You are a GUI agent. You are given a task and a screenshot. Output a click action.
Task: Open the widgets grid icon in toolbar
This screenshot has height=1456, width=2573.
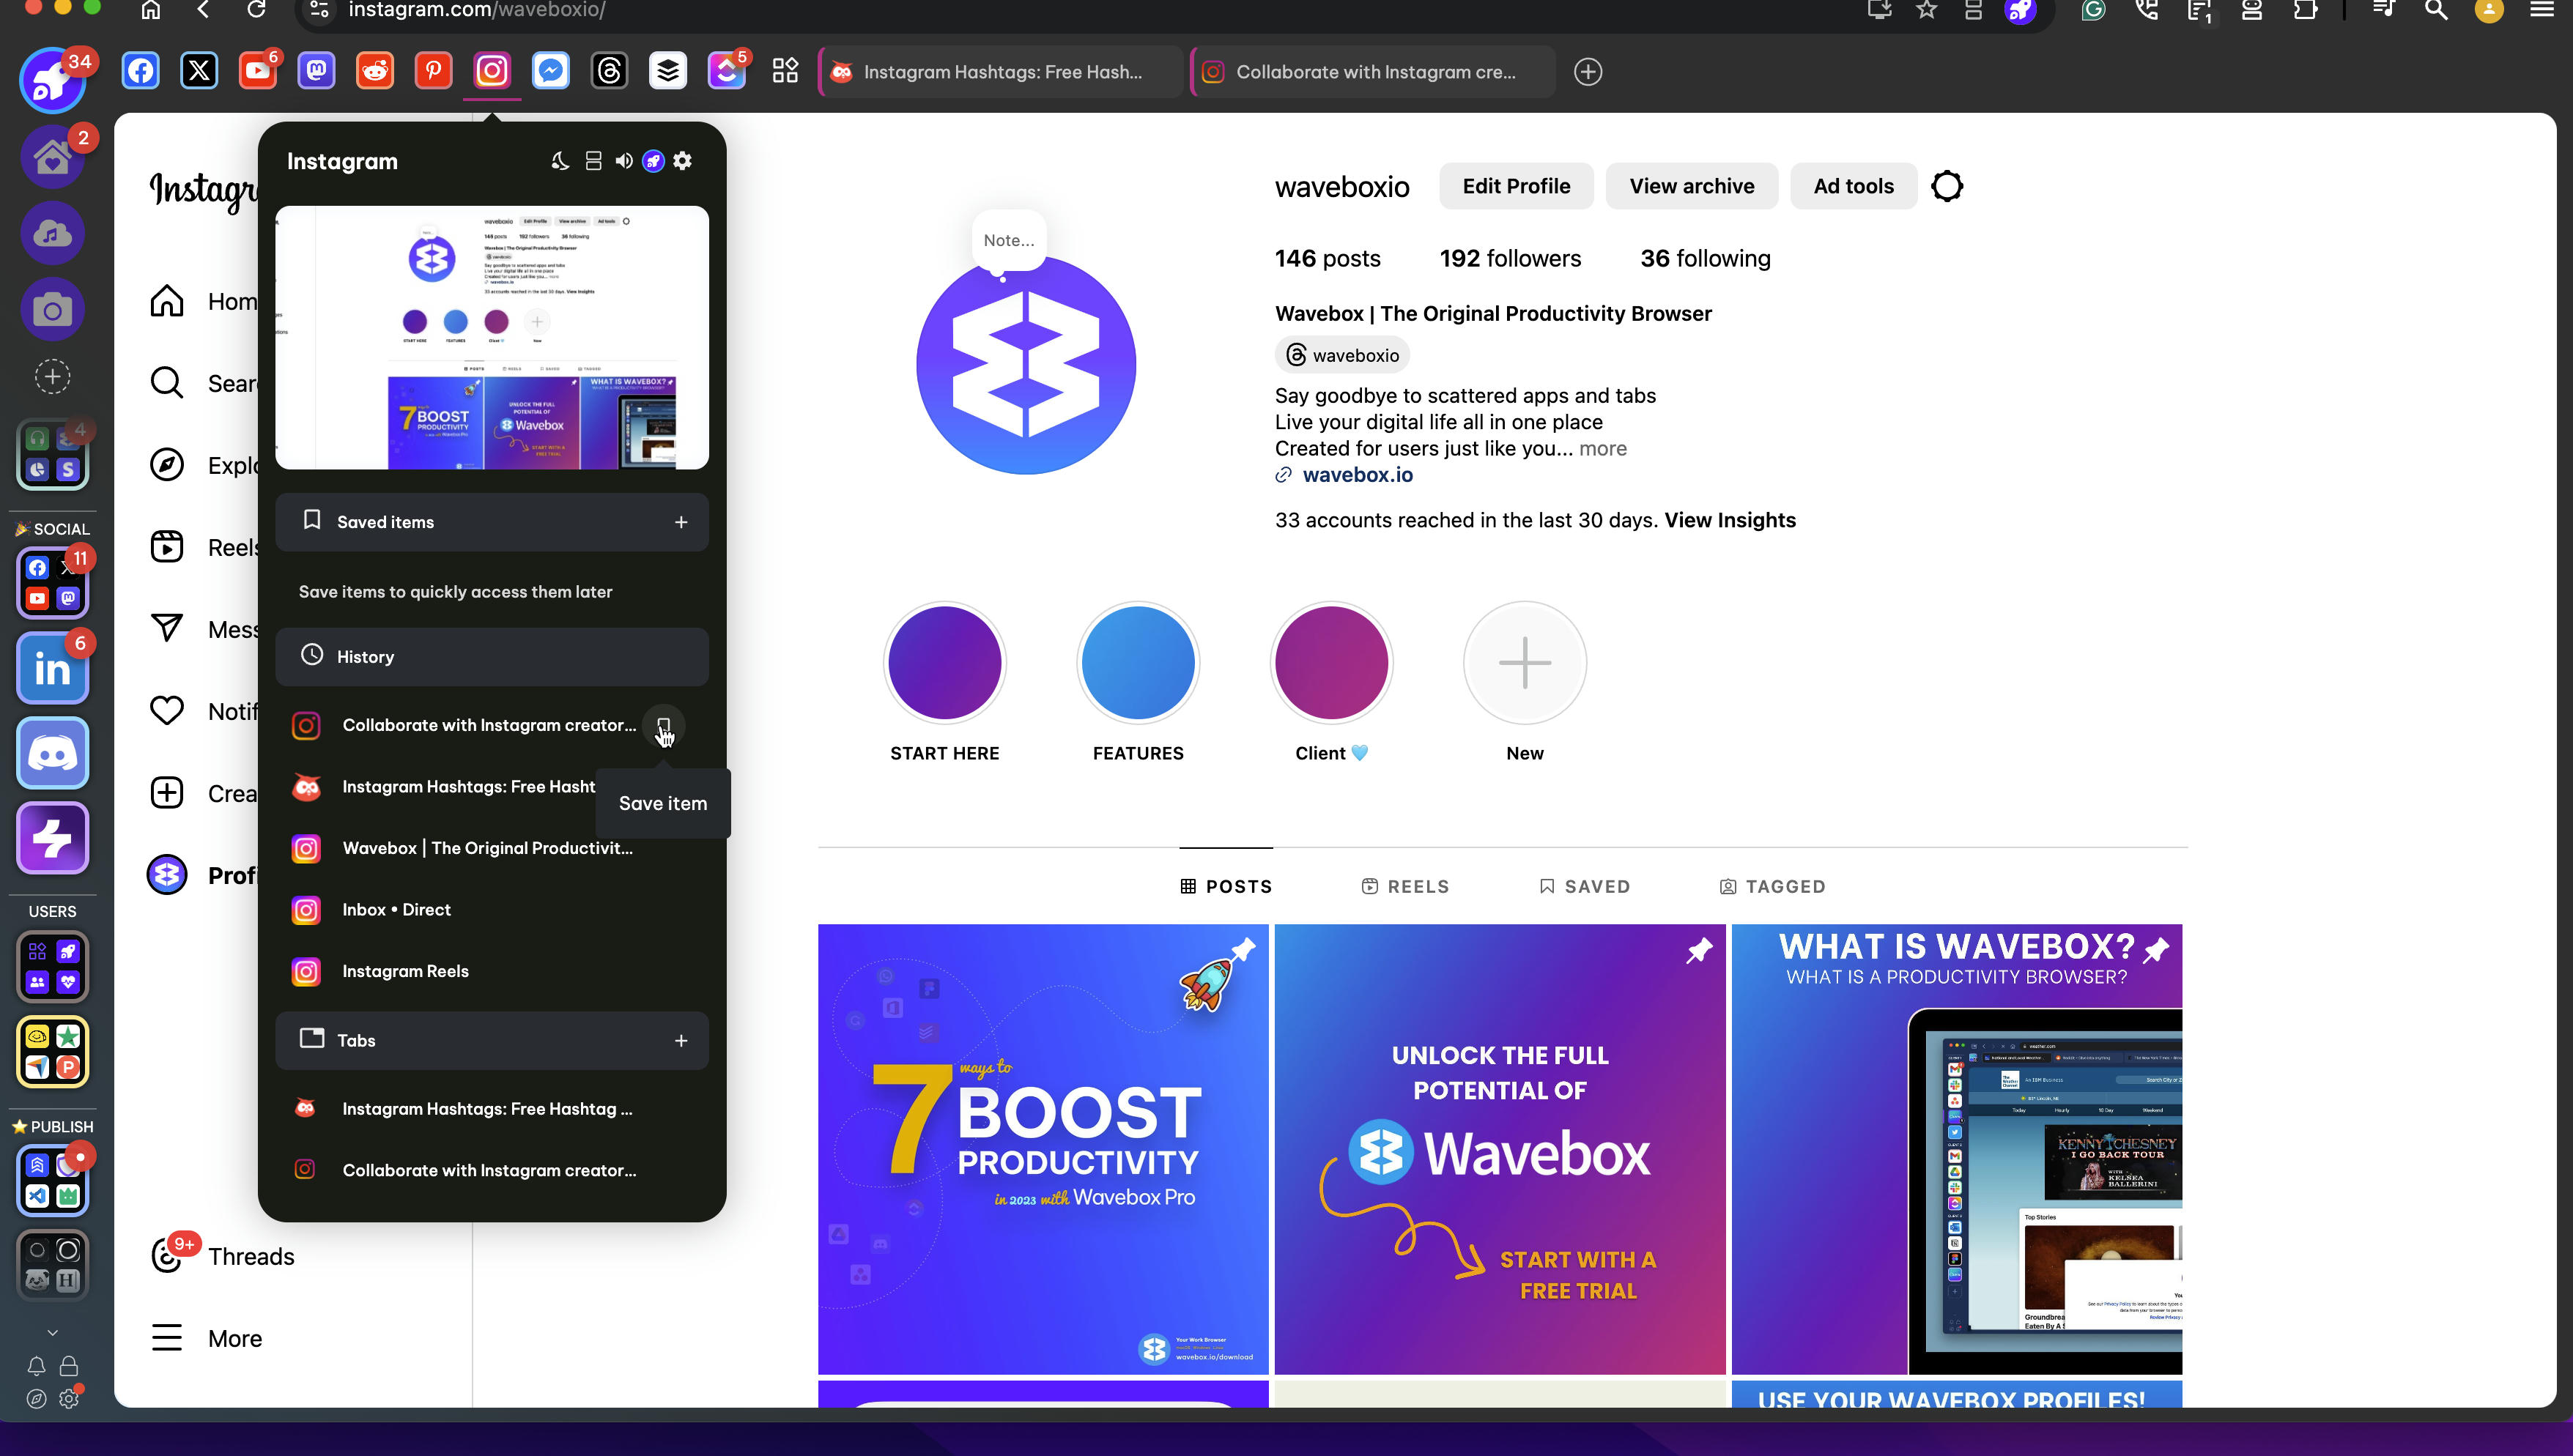pos(785,71)
